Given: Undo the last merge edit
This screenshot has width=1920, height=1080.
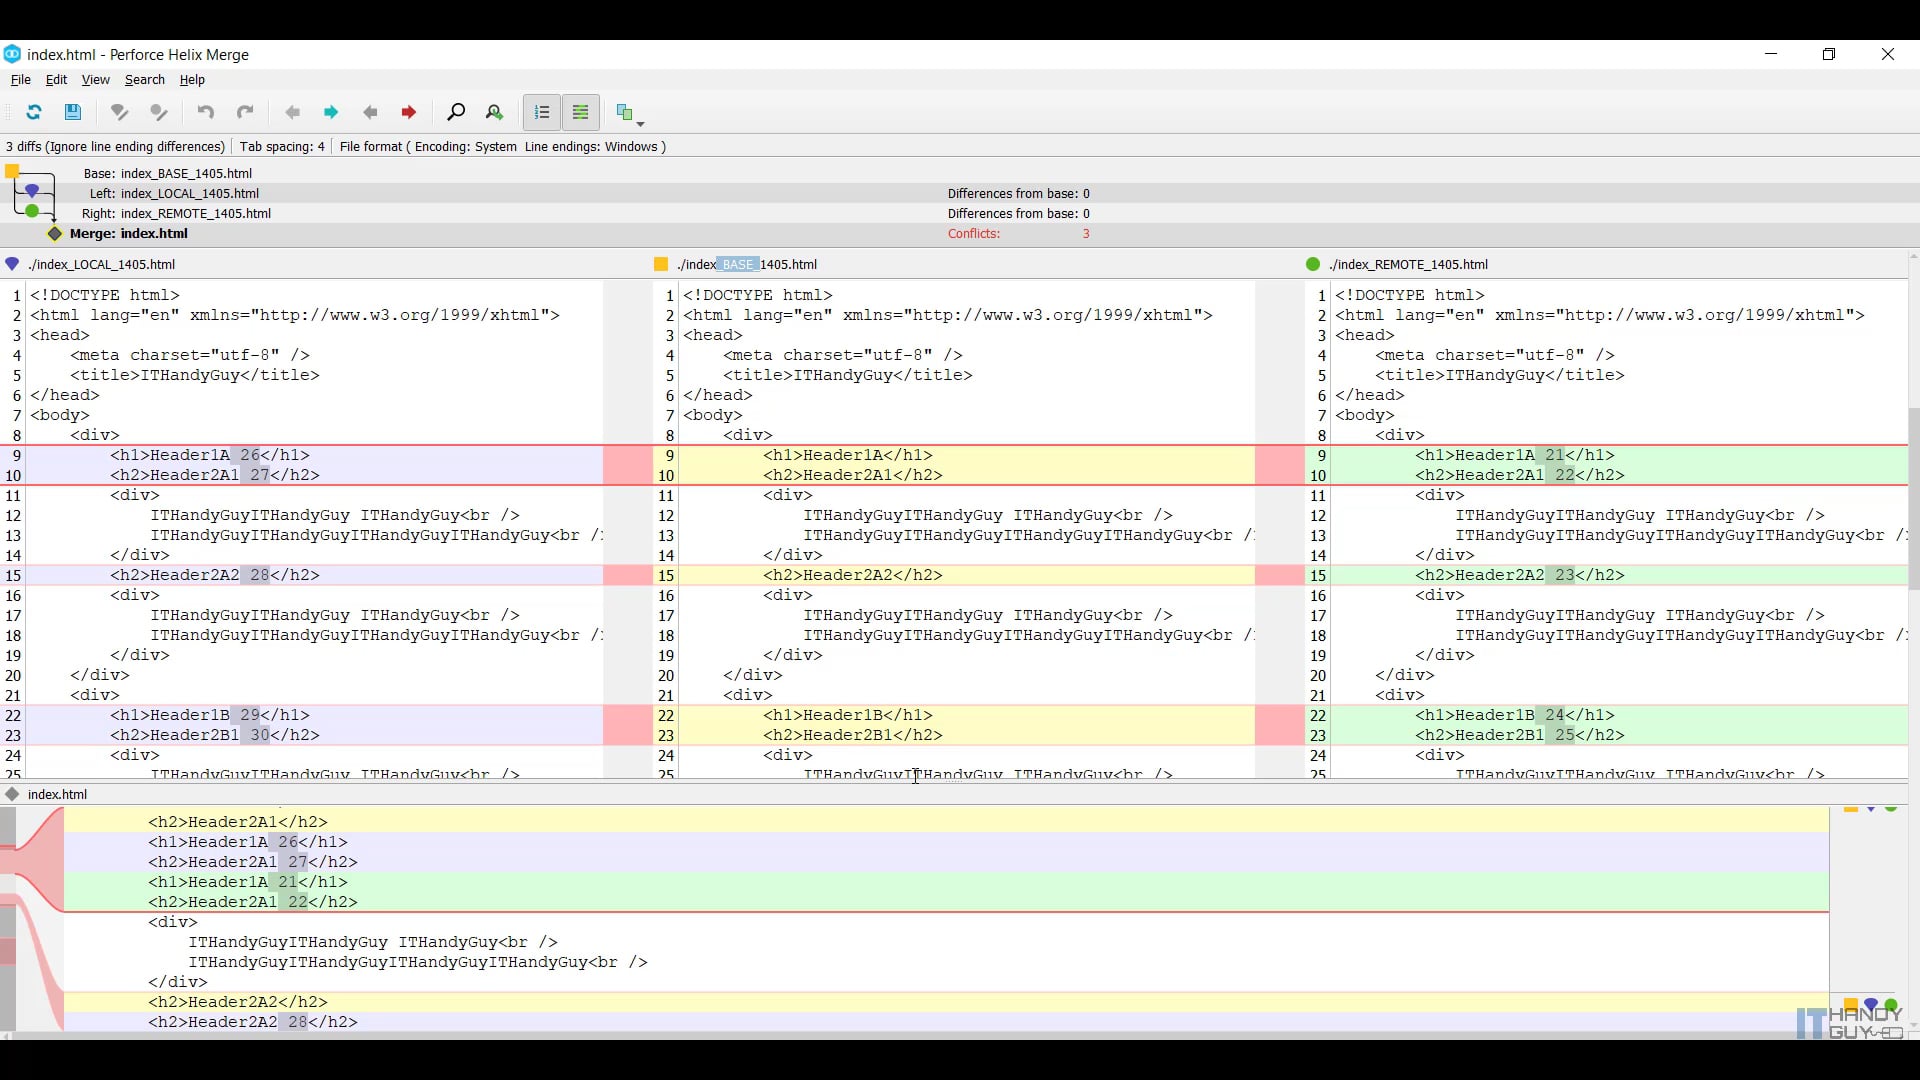Looking at the screenshot, I should tap(205, 112).
